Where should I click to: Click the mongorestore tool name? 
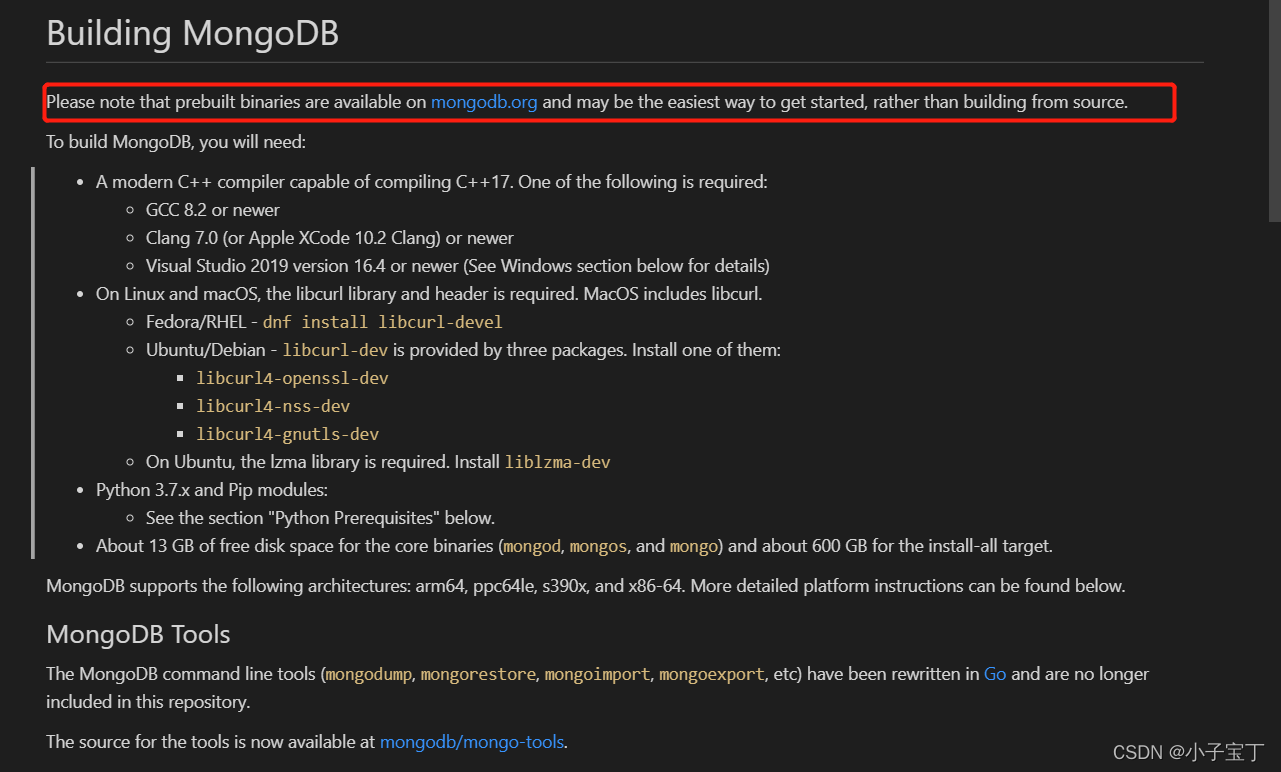[x=478, y=674]
